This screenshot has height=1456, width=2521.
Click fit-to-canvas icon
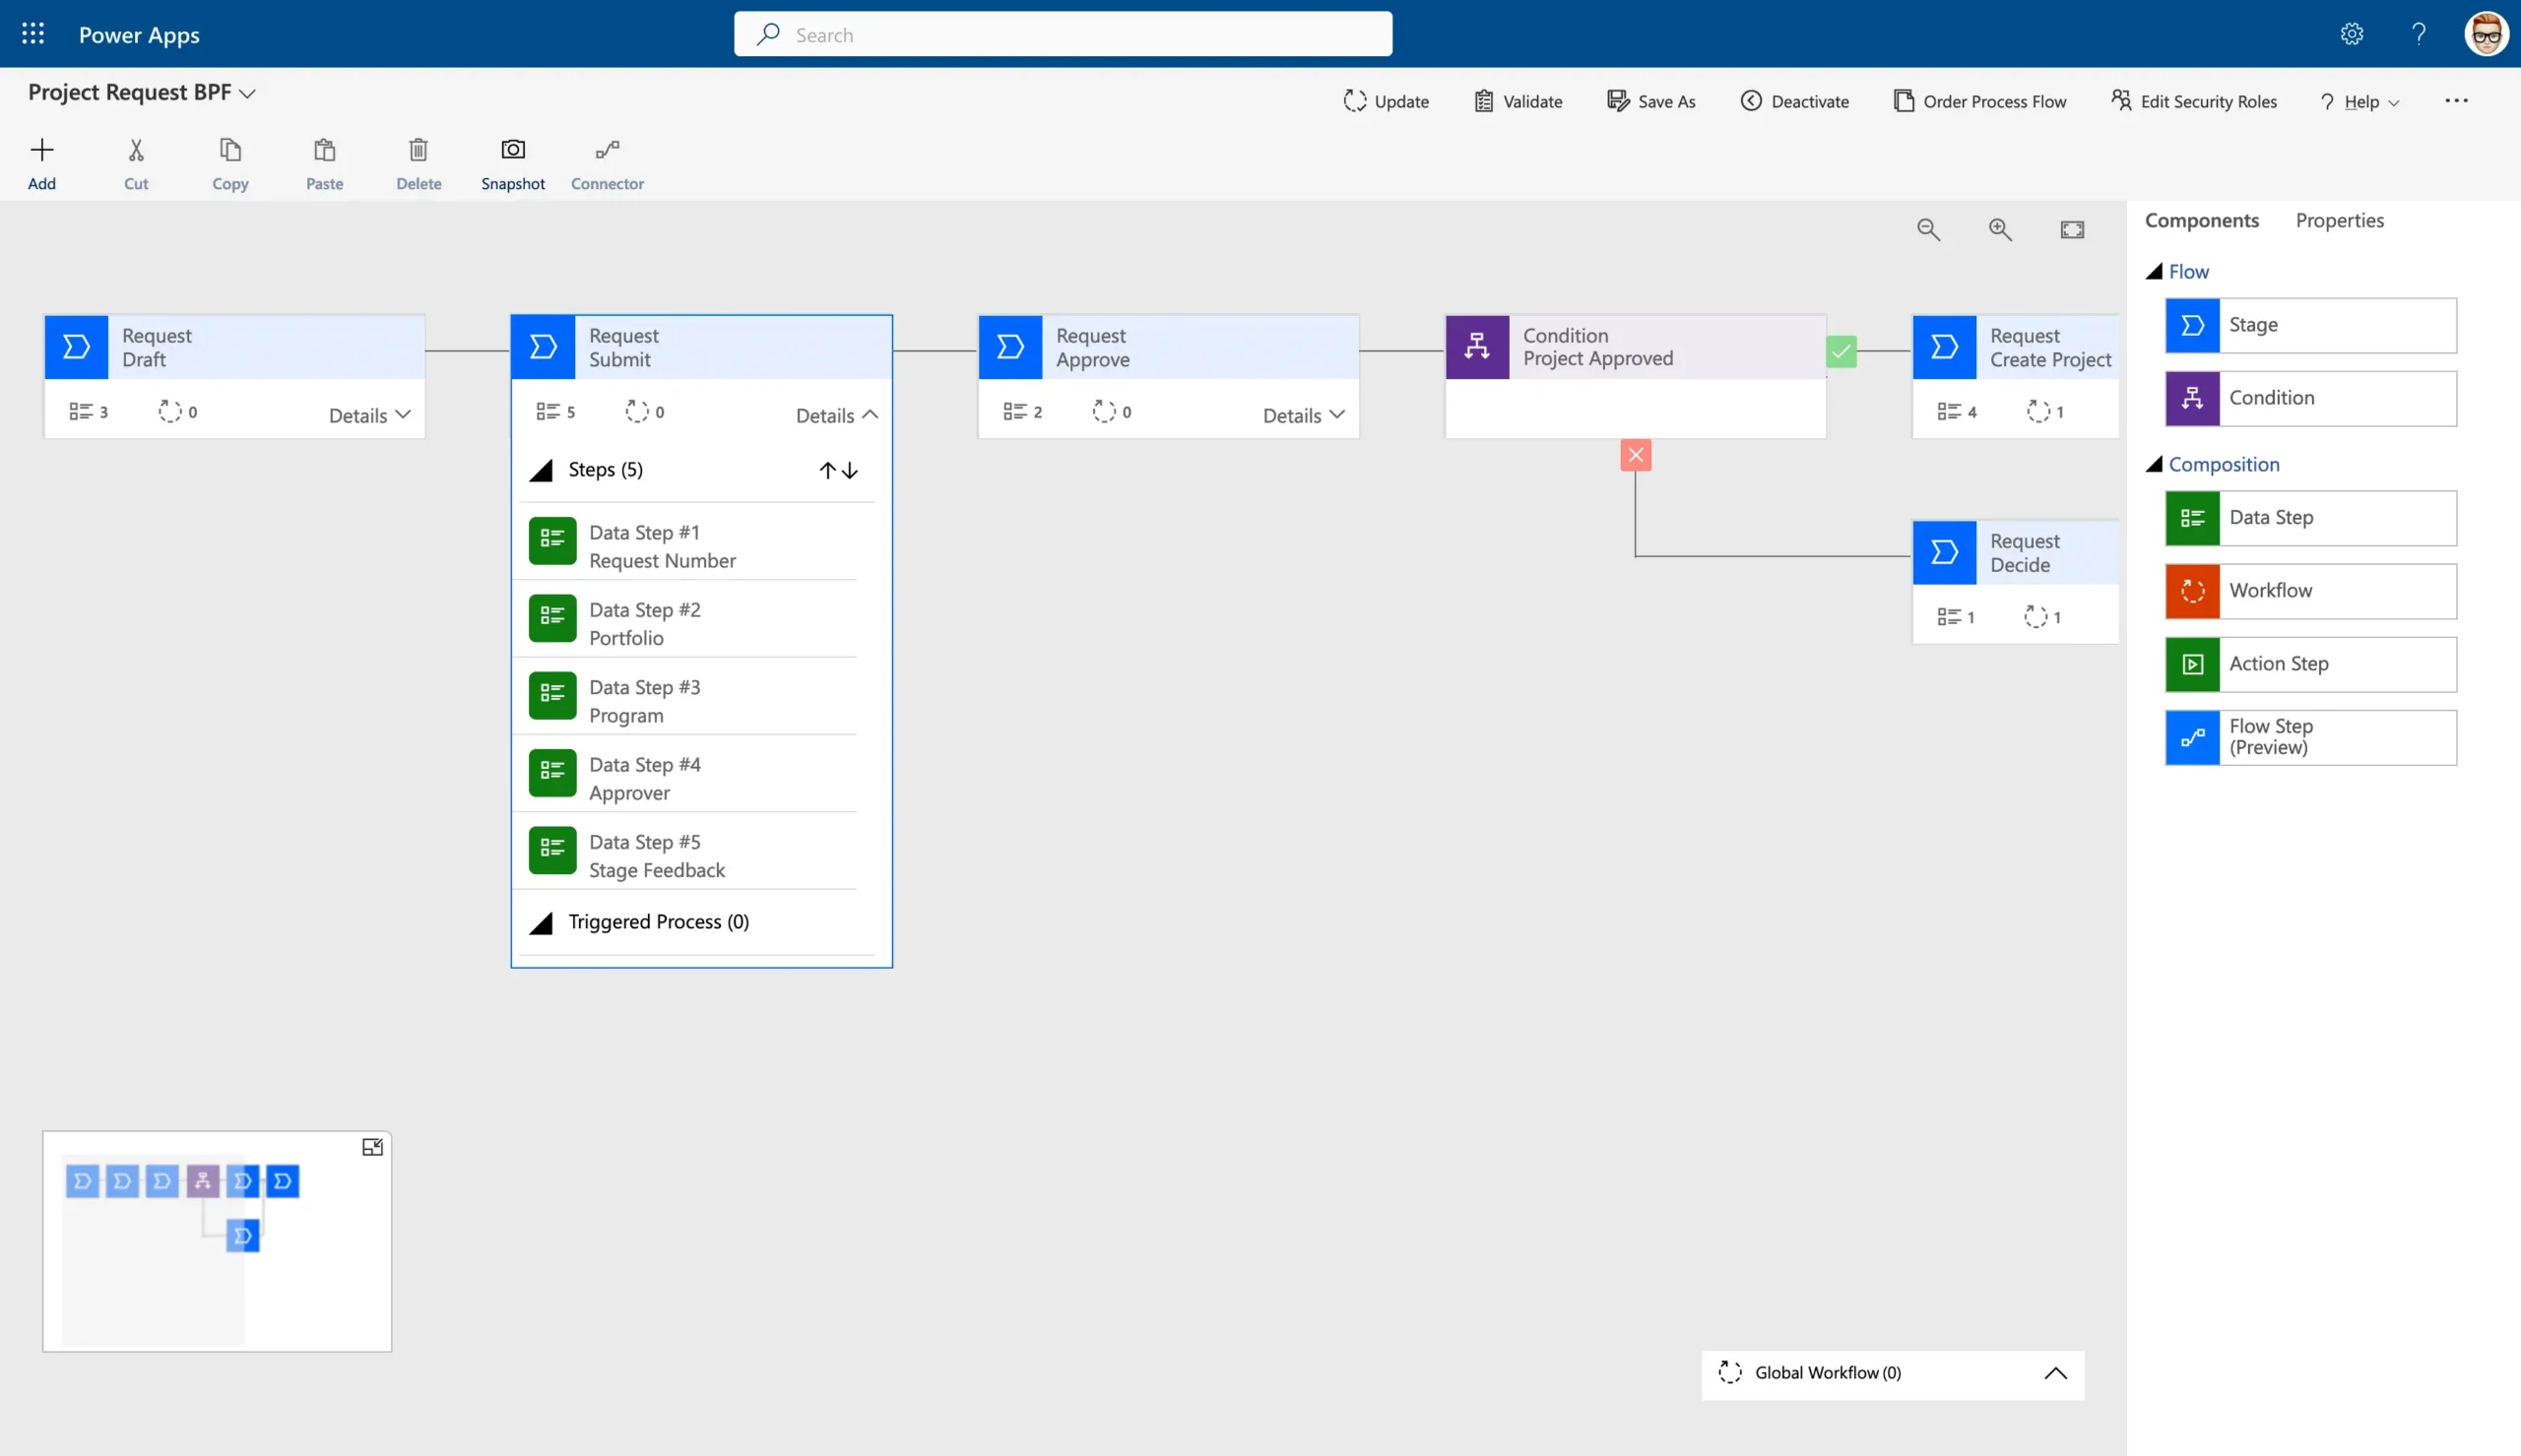[2072, 230]
